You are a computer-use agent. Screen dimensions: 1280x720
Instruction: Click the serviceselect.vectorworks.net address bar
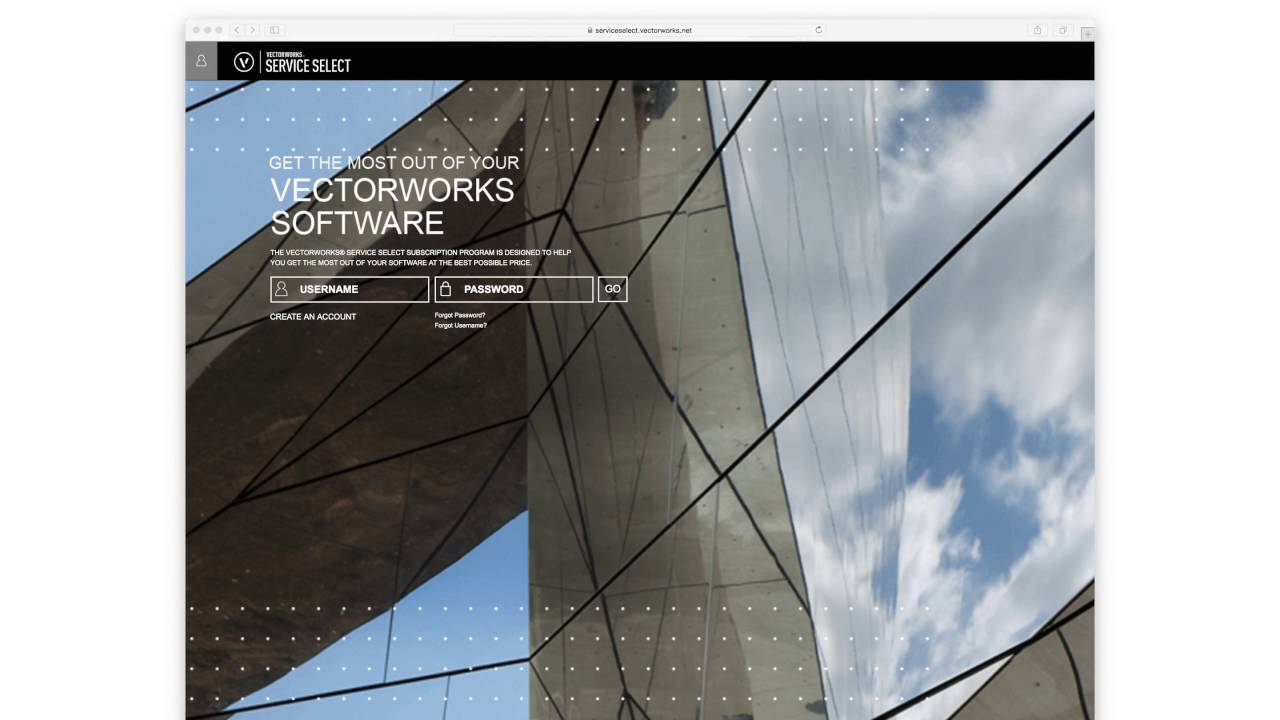point(640,30)
